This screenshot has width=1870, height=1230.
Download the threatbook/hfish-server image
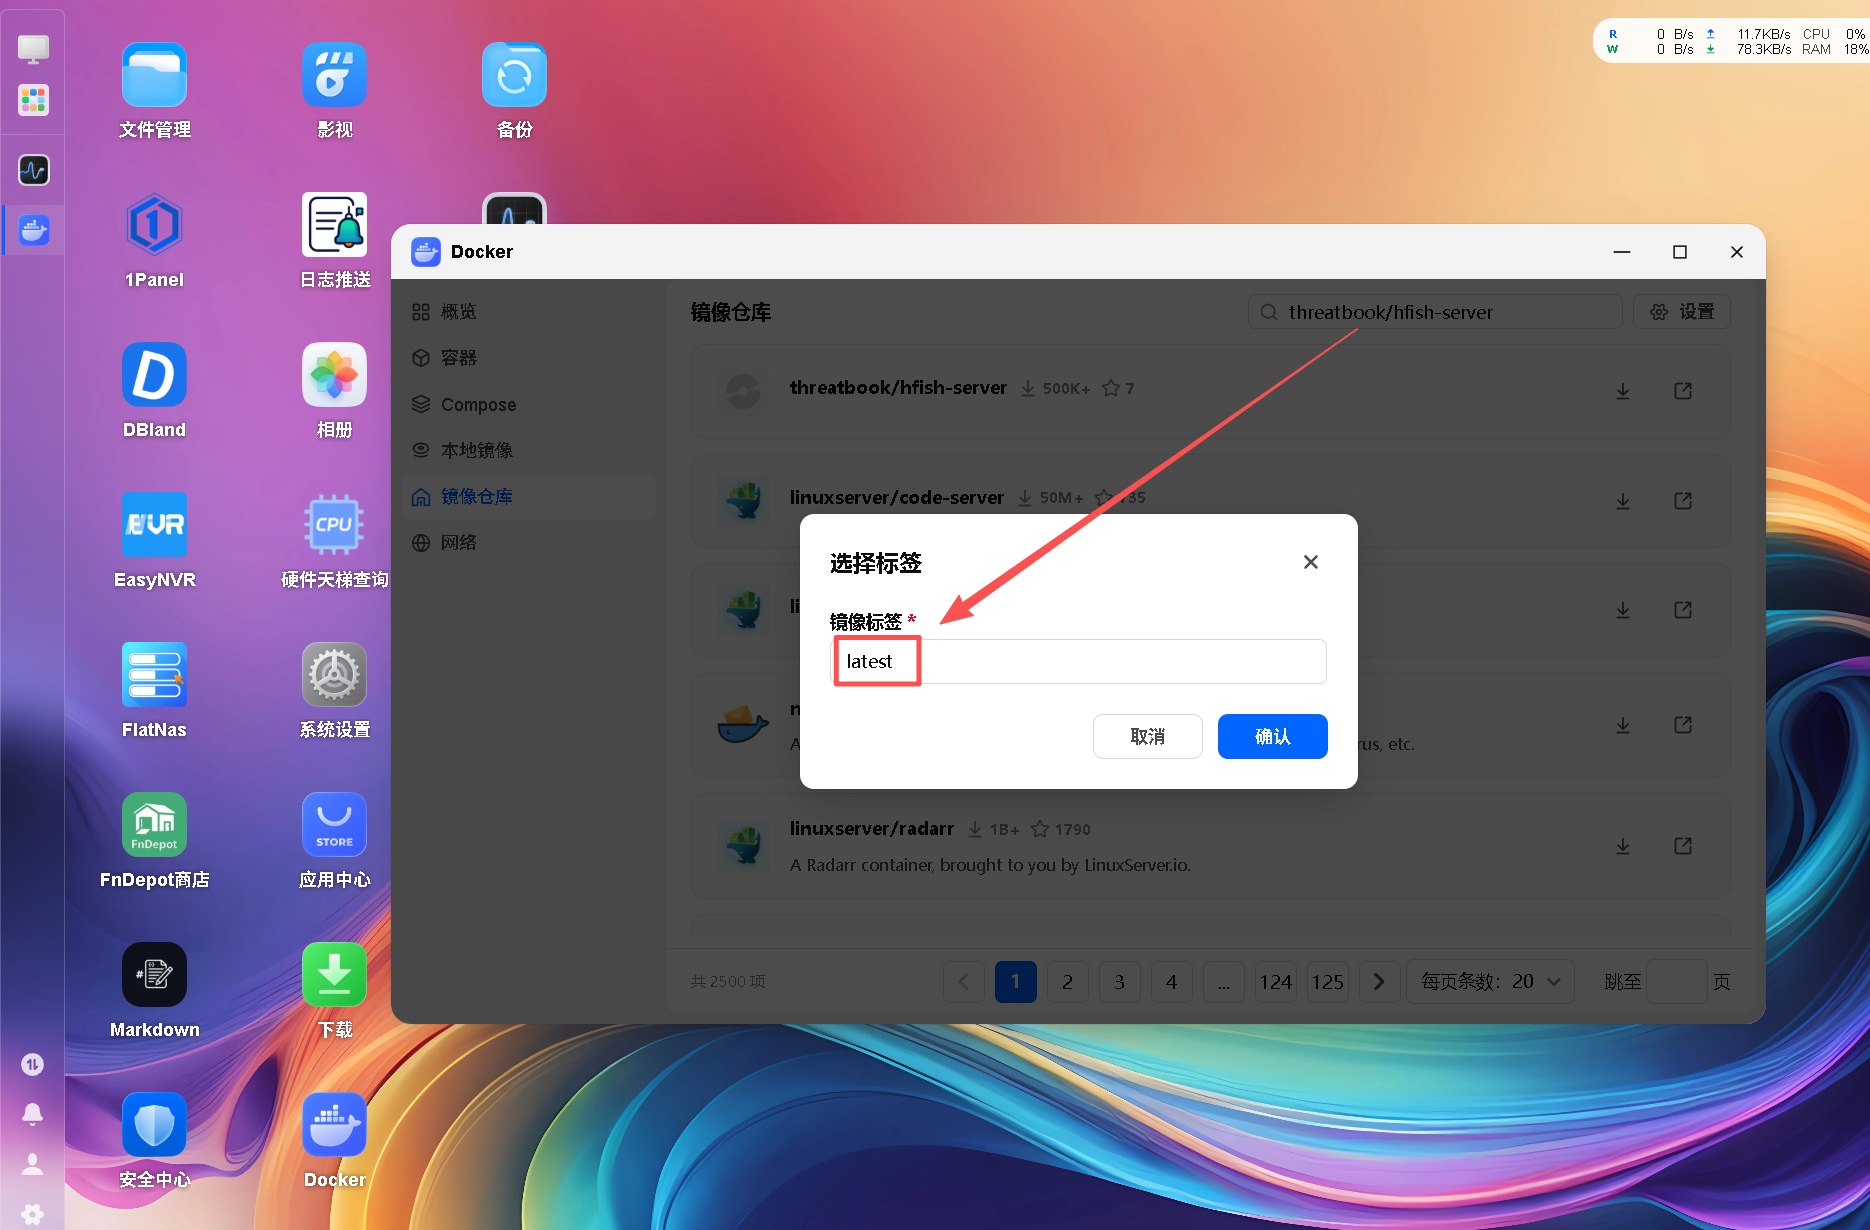click(1623, 391)
